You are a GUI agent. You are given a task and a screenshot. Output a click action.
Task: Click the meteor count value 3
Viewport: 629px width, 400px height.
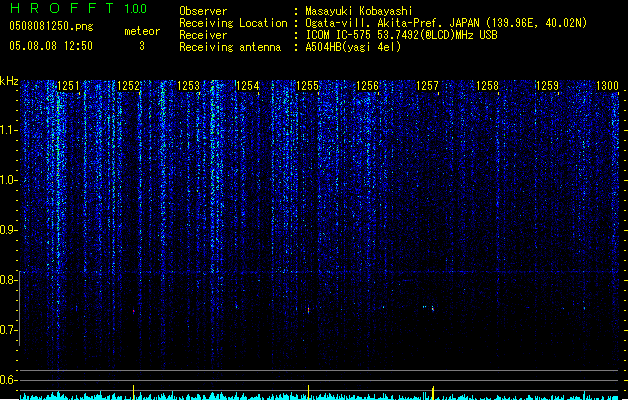pyautogui.click(x=142, y=46)
